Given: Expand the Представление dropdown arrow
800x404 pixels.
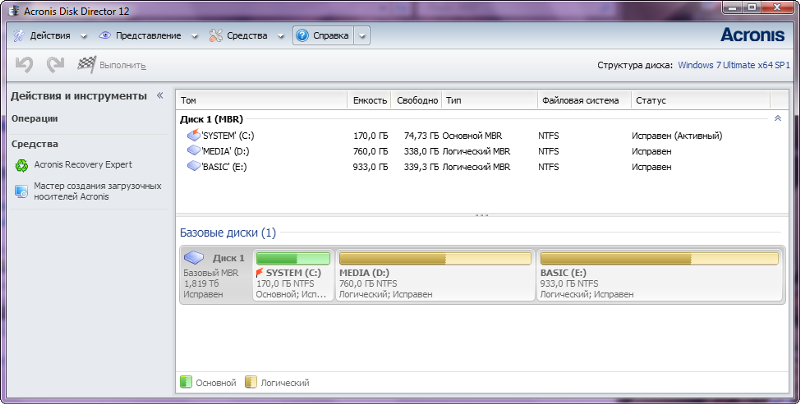Looking at the screenshot, I should click(x=194, y=36).
